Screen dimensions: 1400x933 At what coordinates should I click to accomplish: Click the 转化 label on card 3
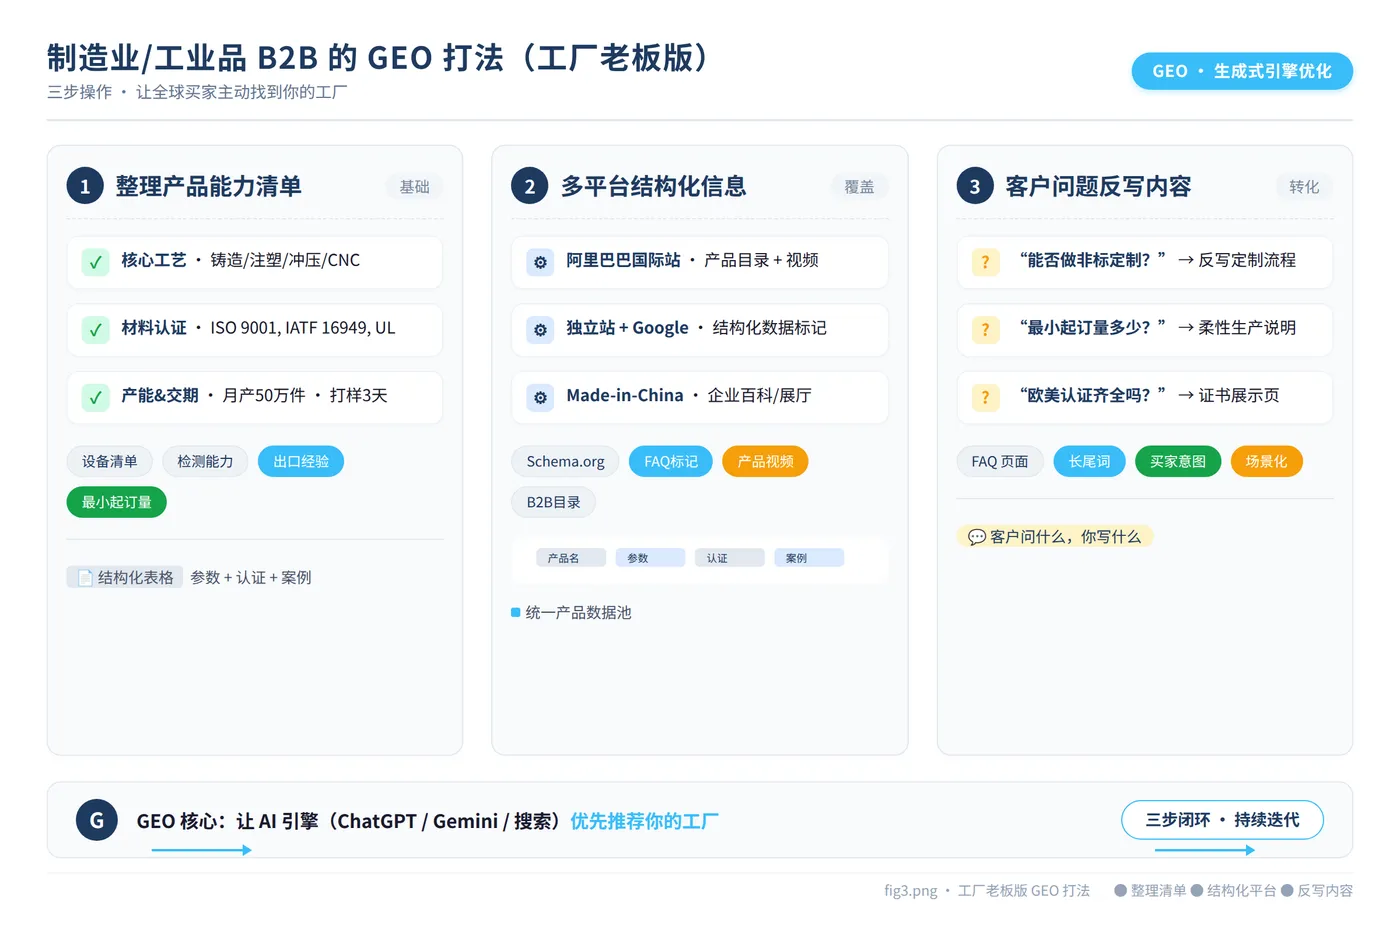tap(1304, 187)
